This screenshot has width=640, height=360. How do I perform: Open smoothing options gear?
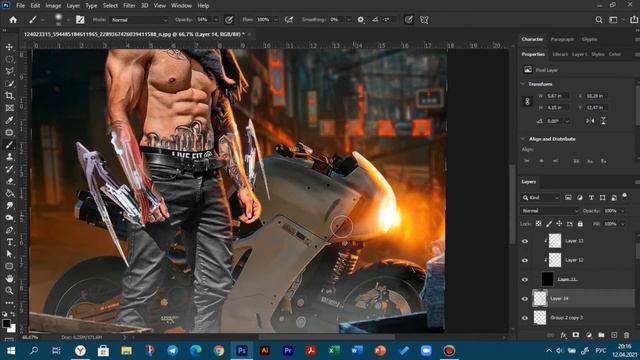click(x=361, y=20)
